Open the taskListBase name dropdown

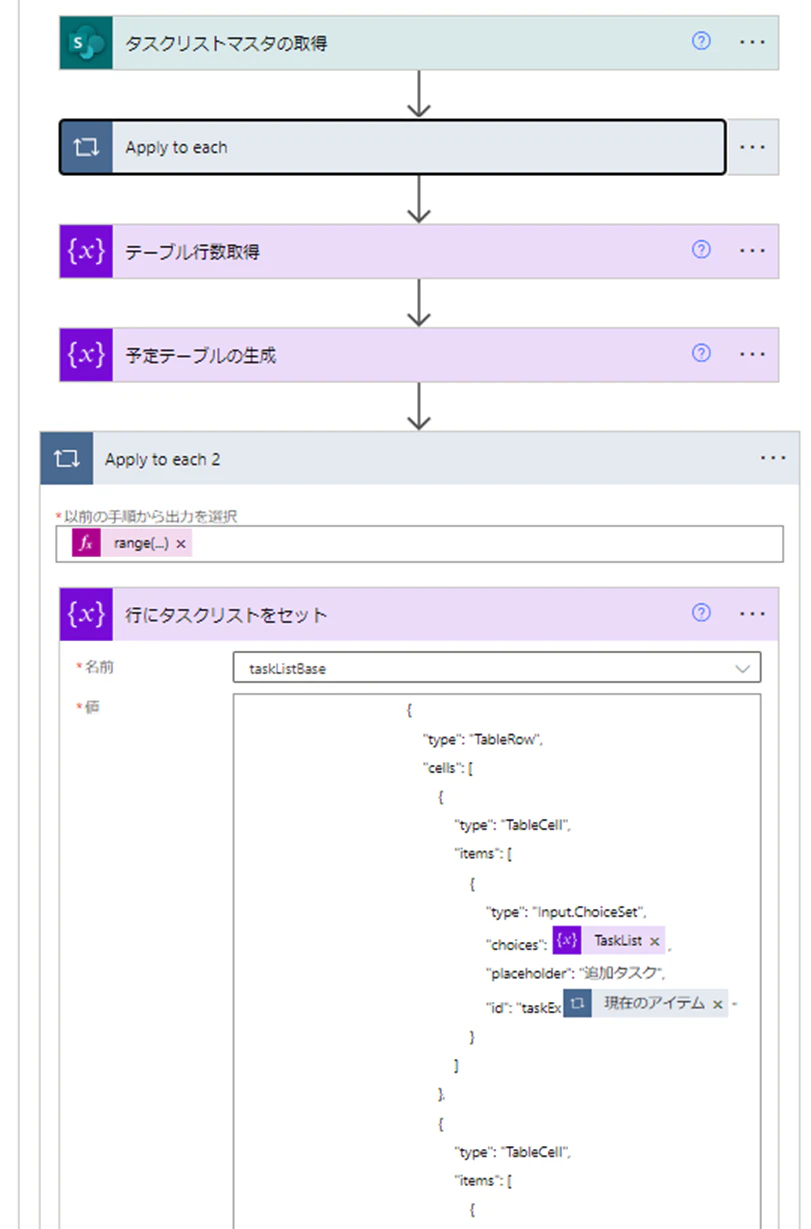coord(497,668)
